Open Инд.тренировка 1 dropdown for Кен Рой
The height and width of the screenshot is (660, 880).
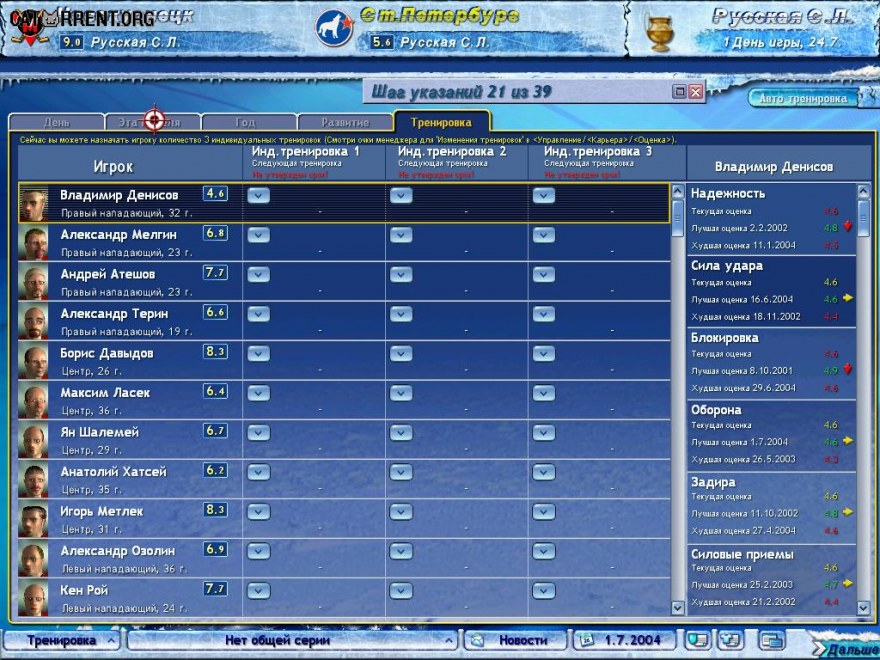[259, 590]
